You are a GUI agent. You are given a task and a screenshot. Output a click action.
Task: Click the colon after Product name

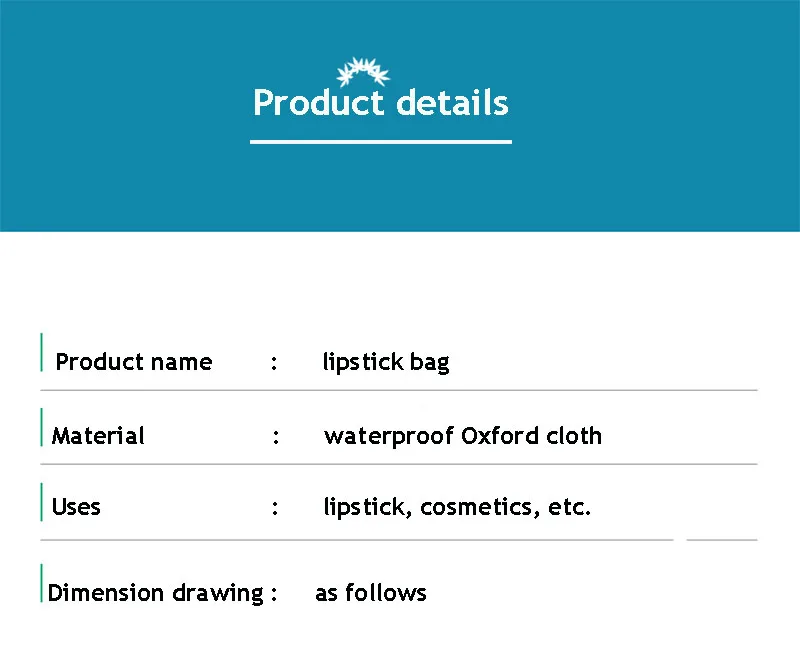click(x=274, y=363)
